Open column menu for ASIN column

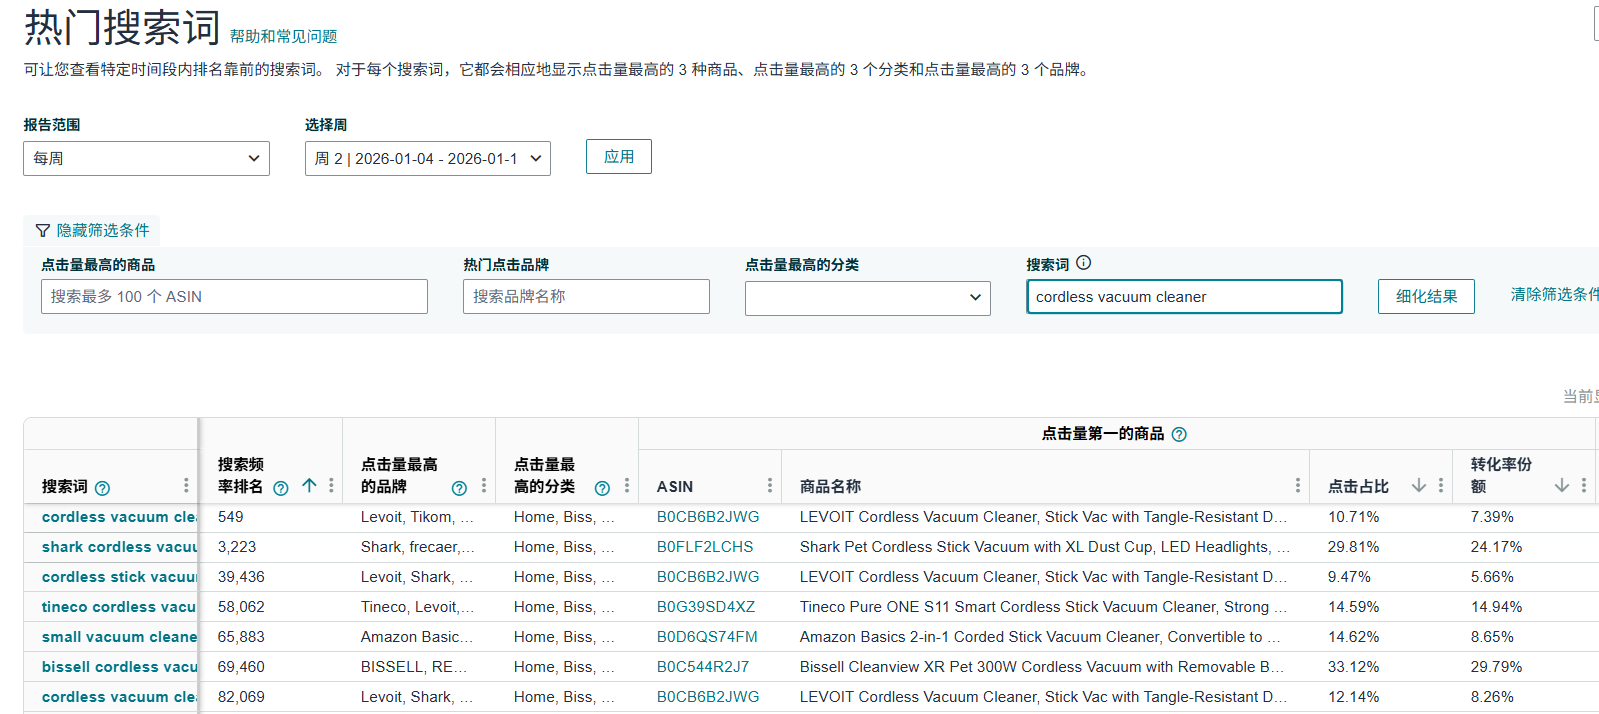769,486
